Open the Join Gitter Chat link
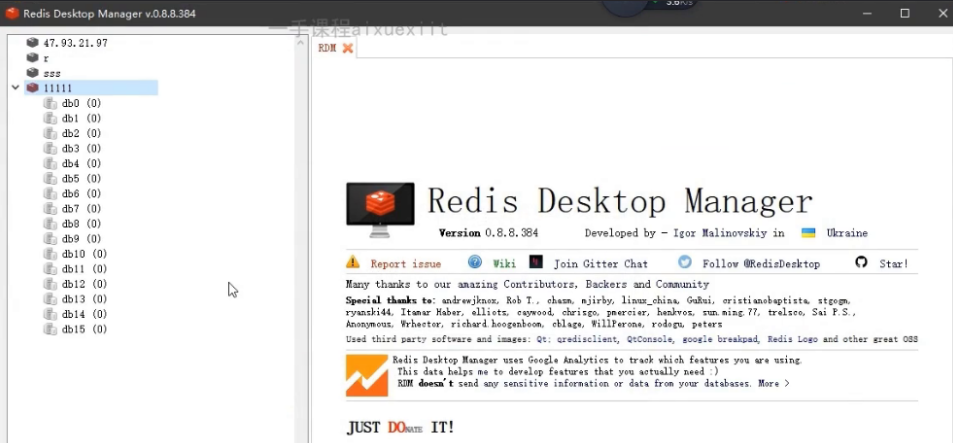Viewport: 953px width, 443px height. point(600,264)
